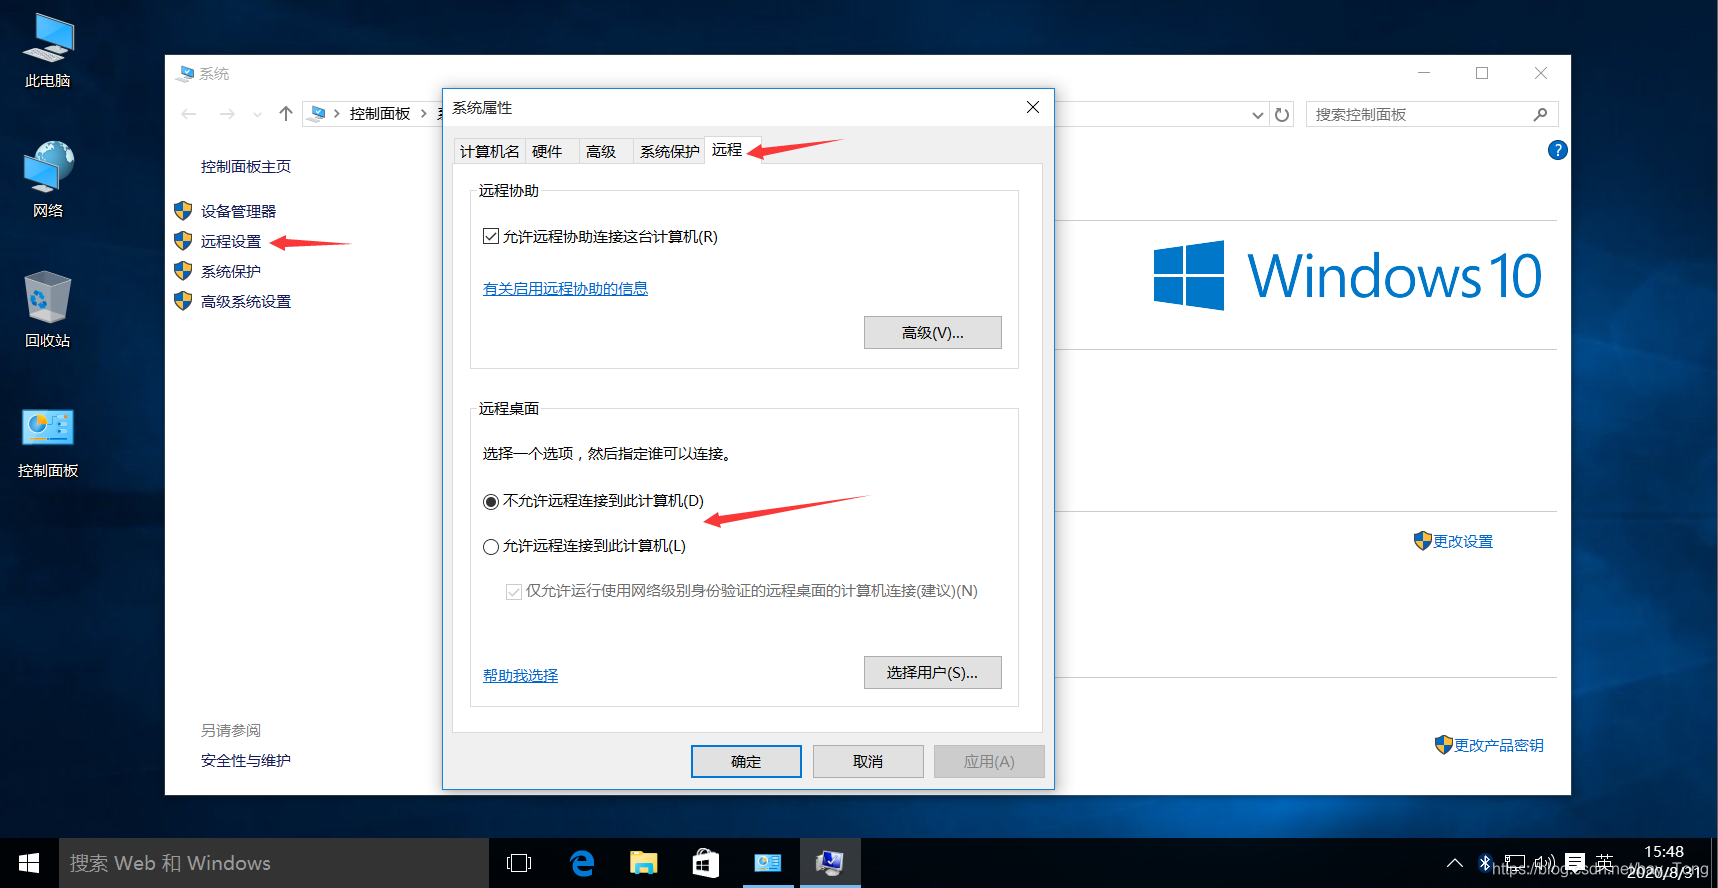Open File Explorer from the taskbar
The image size is (1718, 888).
(643, 863)
